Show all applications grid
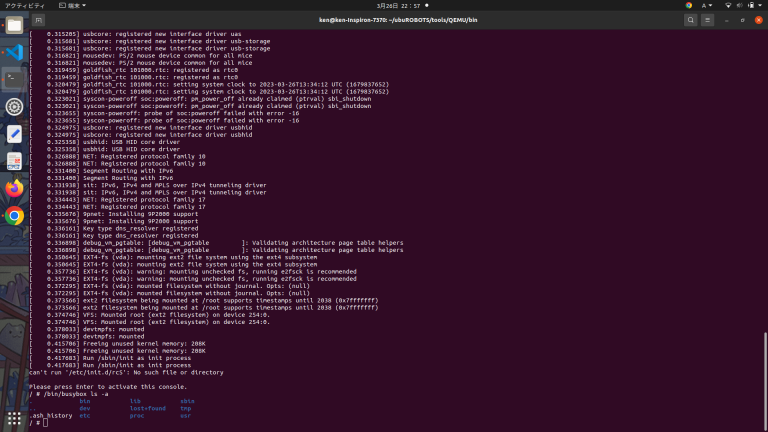Viewport: 768px width, 432px height. click(x=14, y=418)
